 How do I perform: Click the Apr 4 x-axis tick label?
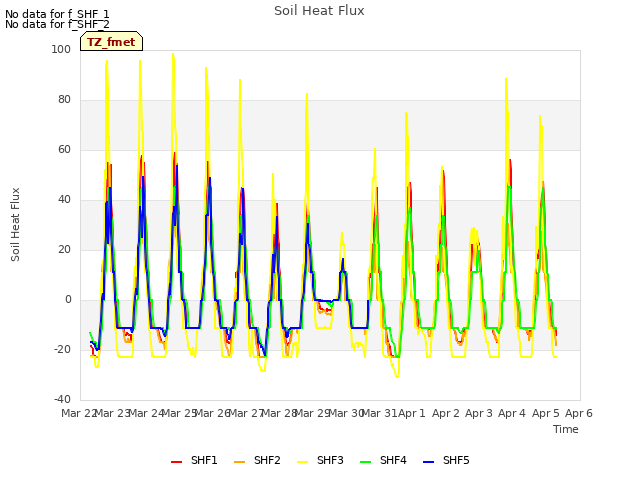[x=512, y=413]
